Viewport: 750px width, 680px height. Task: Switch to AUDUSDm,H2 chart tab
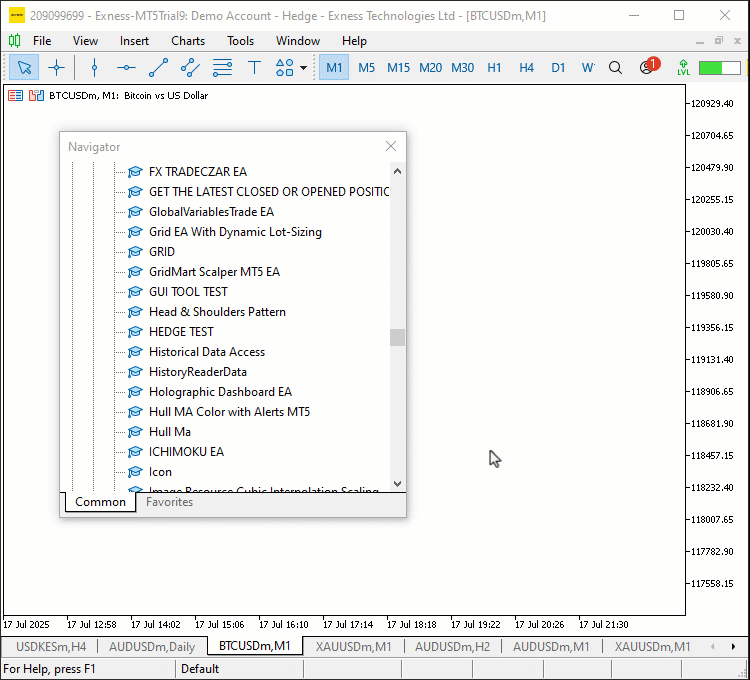pos(452,647)
